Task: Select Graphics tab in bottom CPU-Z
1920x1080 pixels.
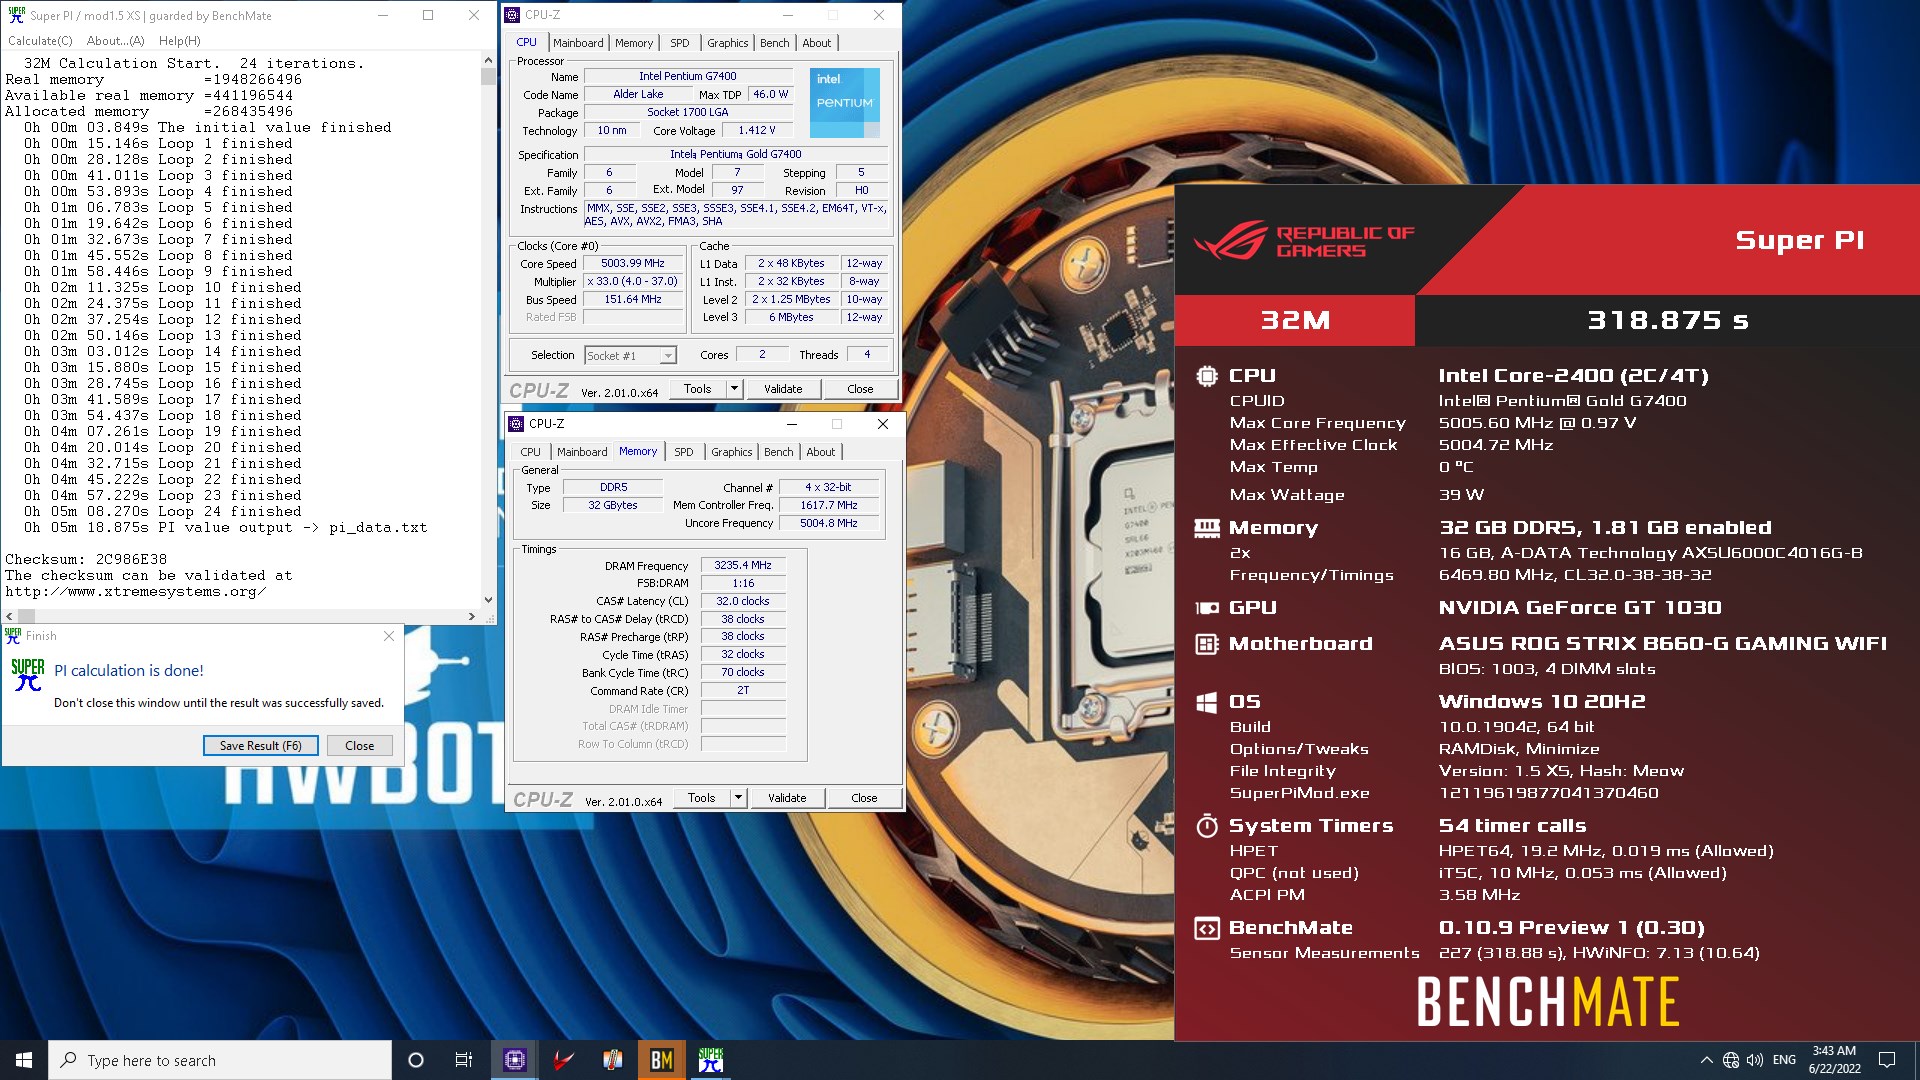Action: tap(732, 452)
